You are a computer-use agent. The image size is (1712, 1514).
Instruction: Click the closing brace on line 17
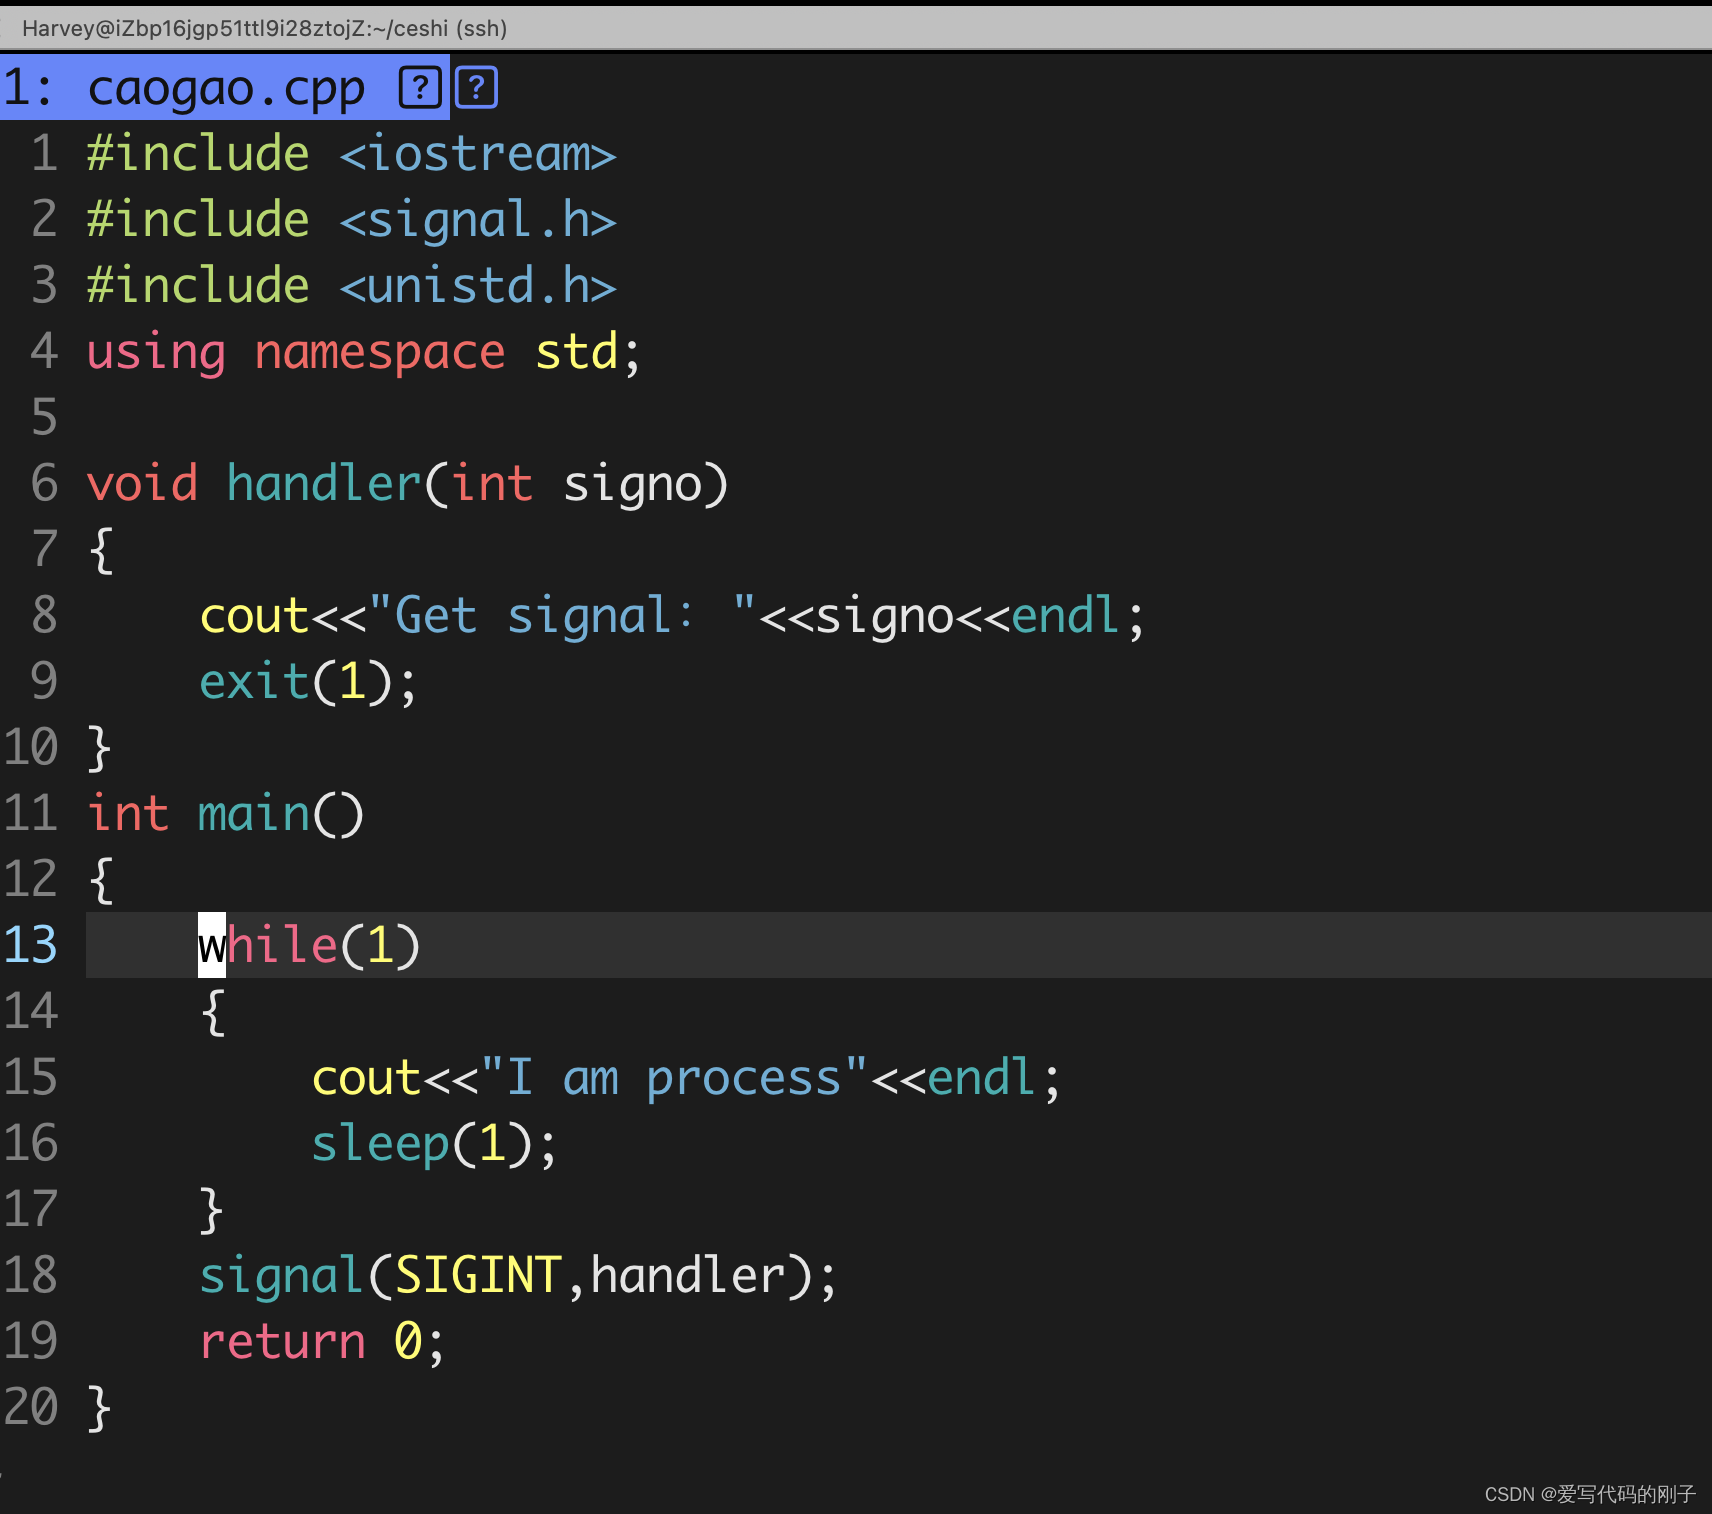click(212, 1210)
